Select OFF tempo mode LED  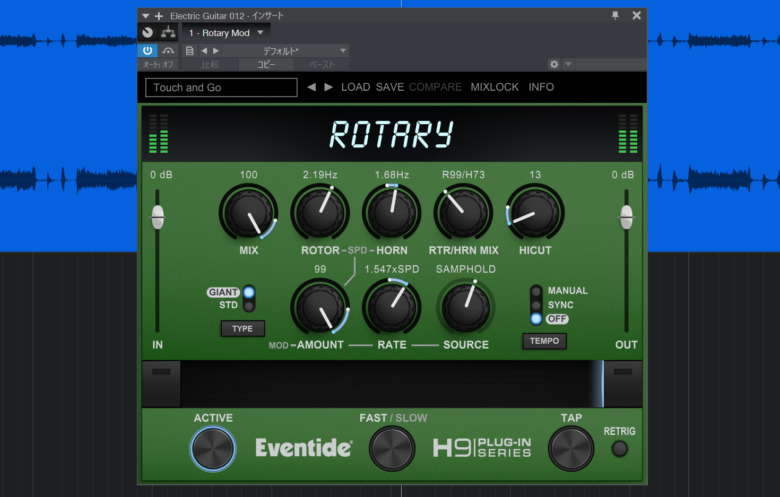point(536,319)
